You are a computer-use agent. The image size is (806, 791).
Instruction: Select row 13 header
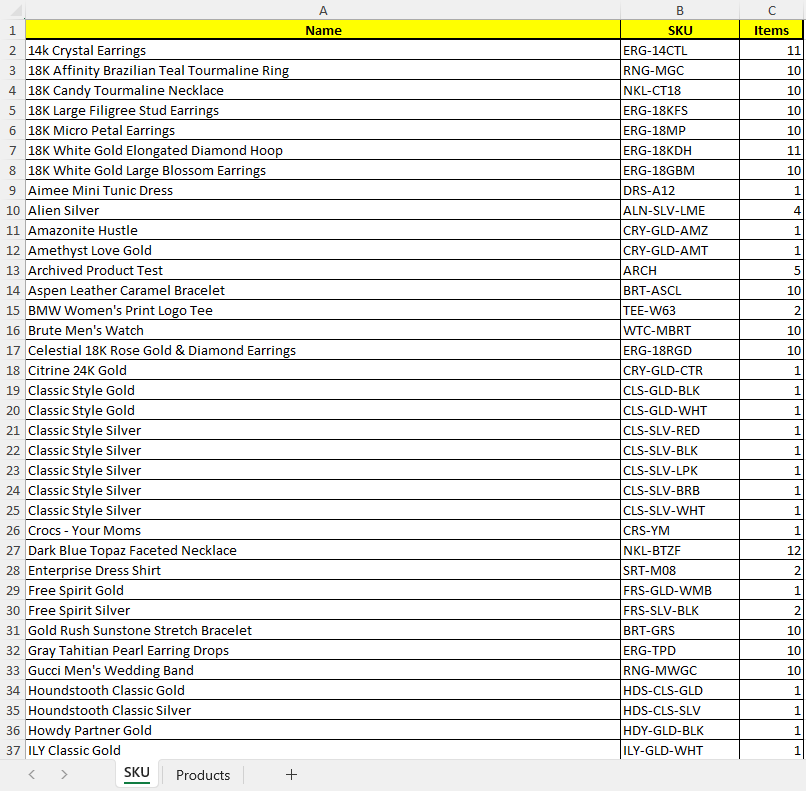pos(12,270)
